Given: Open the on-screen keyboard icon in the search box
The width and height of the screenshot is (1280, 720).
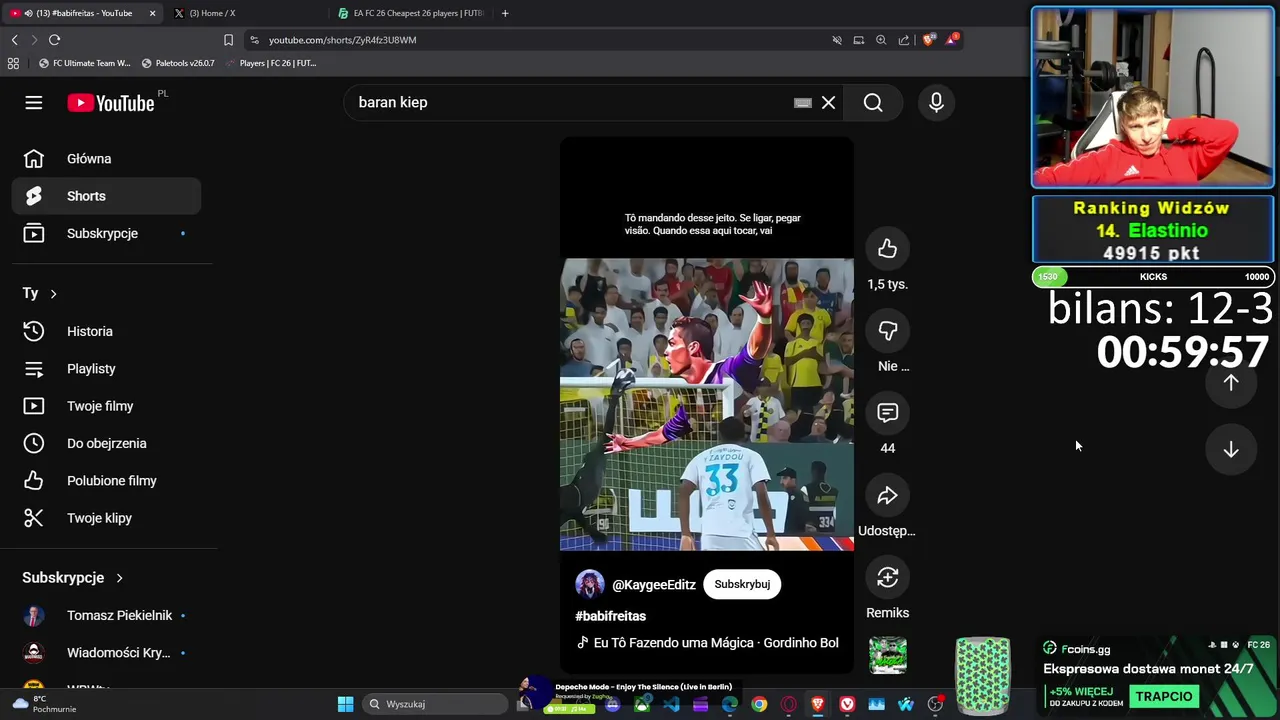Looking at the screenshot, I should coord(802,102).
